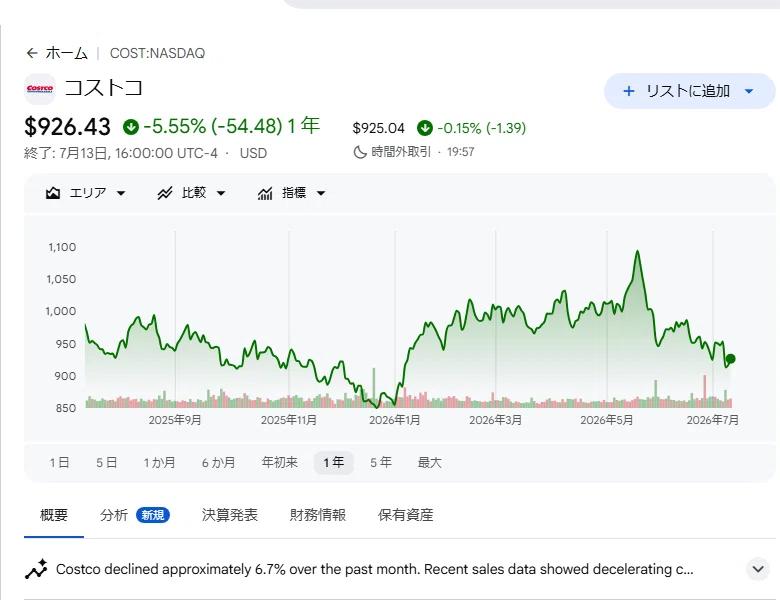Click the $926.43 price value
780x600 pixels.
67,126
